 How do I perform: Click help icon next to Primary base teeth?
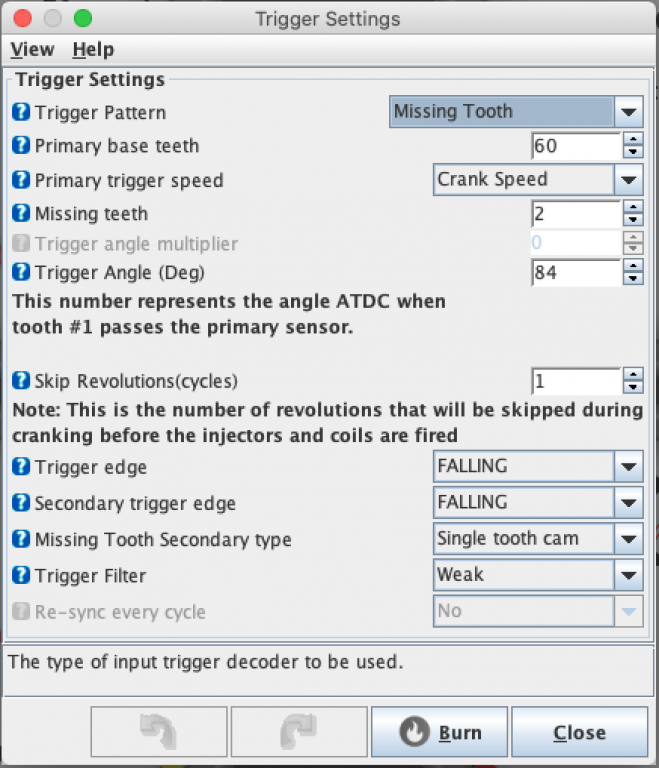(21, 146)
